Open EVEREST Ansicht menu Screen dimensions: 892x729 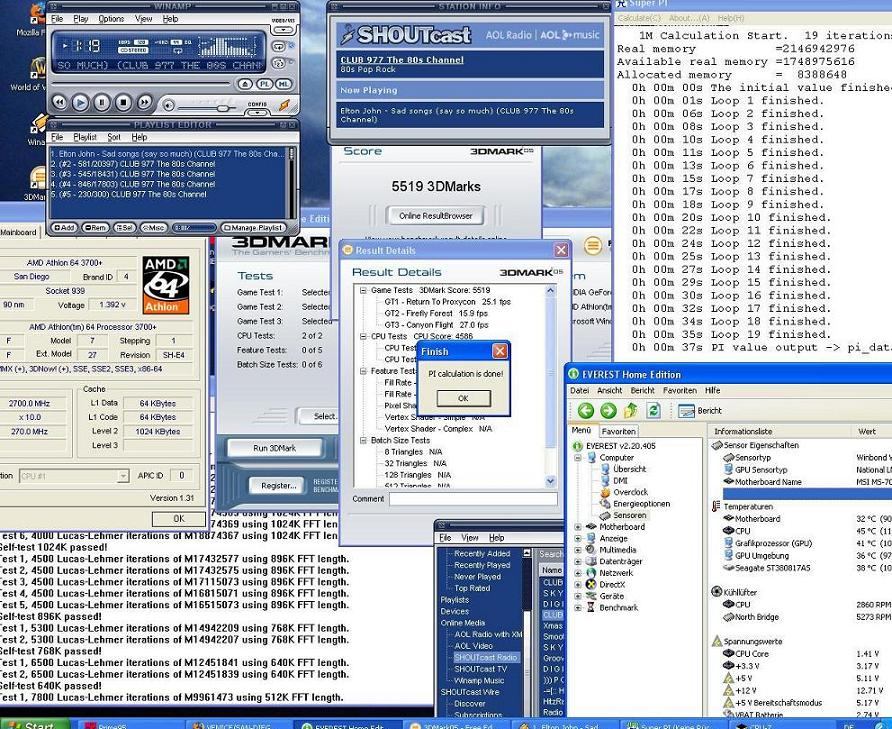(x=609, y=390)
